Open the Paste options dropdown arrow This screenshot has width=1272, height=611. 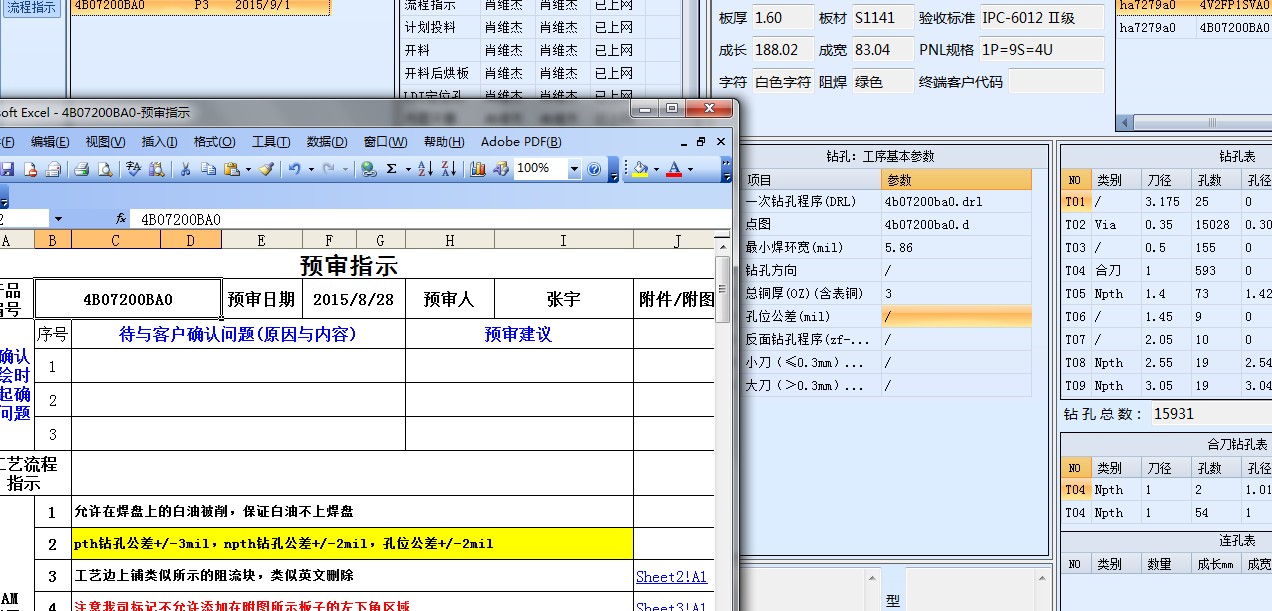[248, 169]
